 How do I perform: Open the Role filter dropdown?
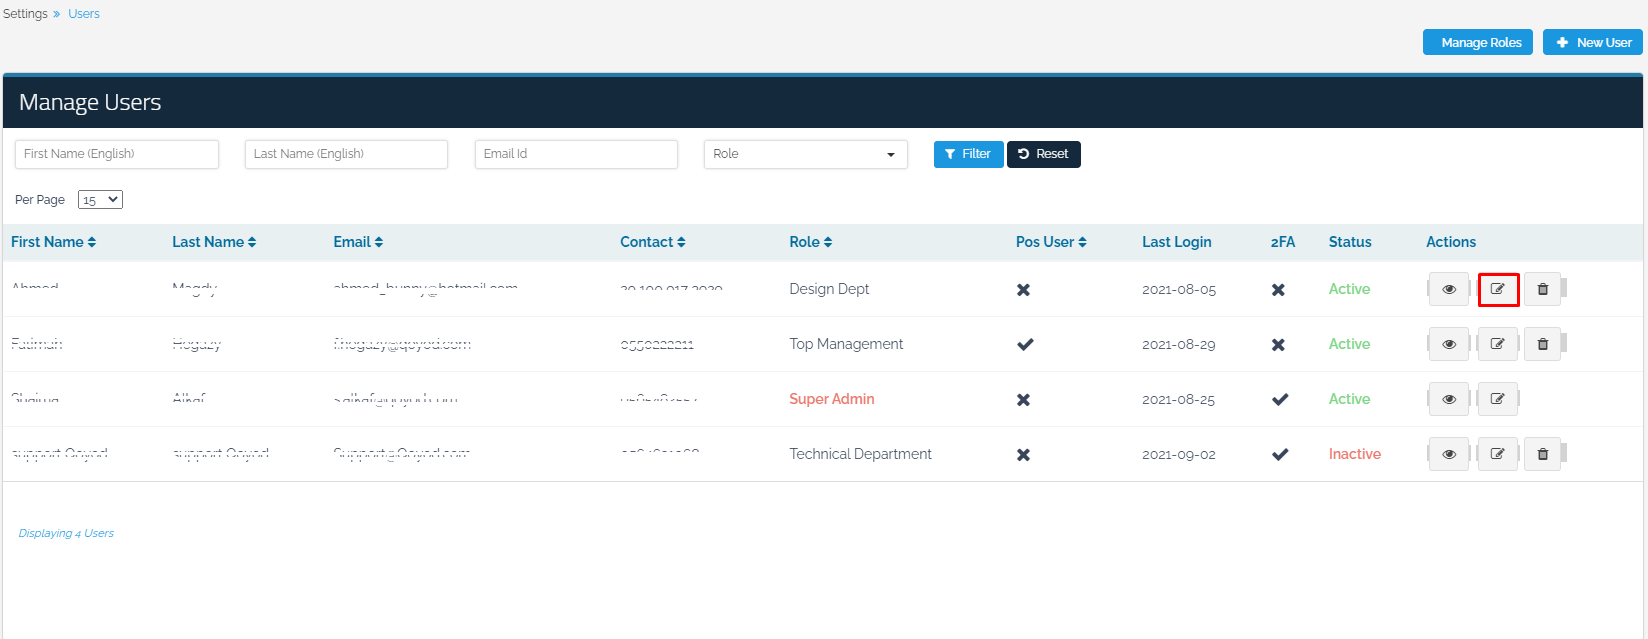pyautogui.click(x=805, y=154)
